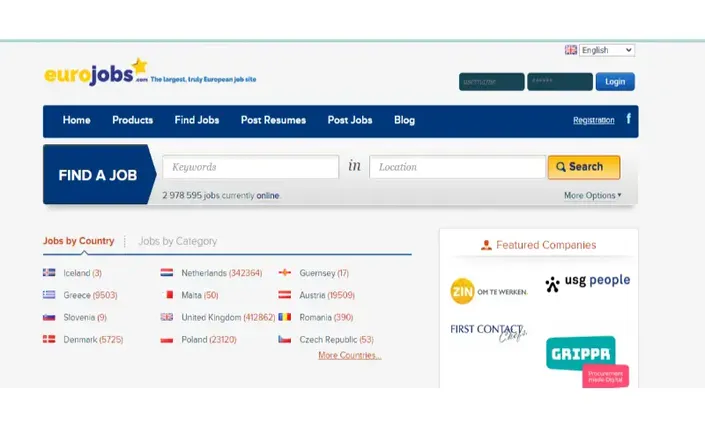The height and width of the screenshot is (427, 705).
Task: Click the Keywords search field
Action: 251,167
